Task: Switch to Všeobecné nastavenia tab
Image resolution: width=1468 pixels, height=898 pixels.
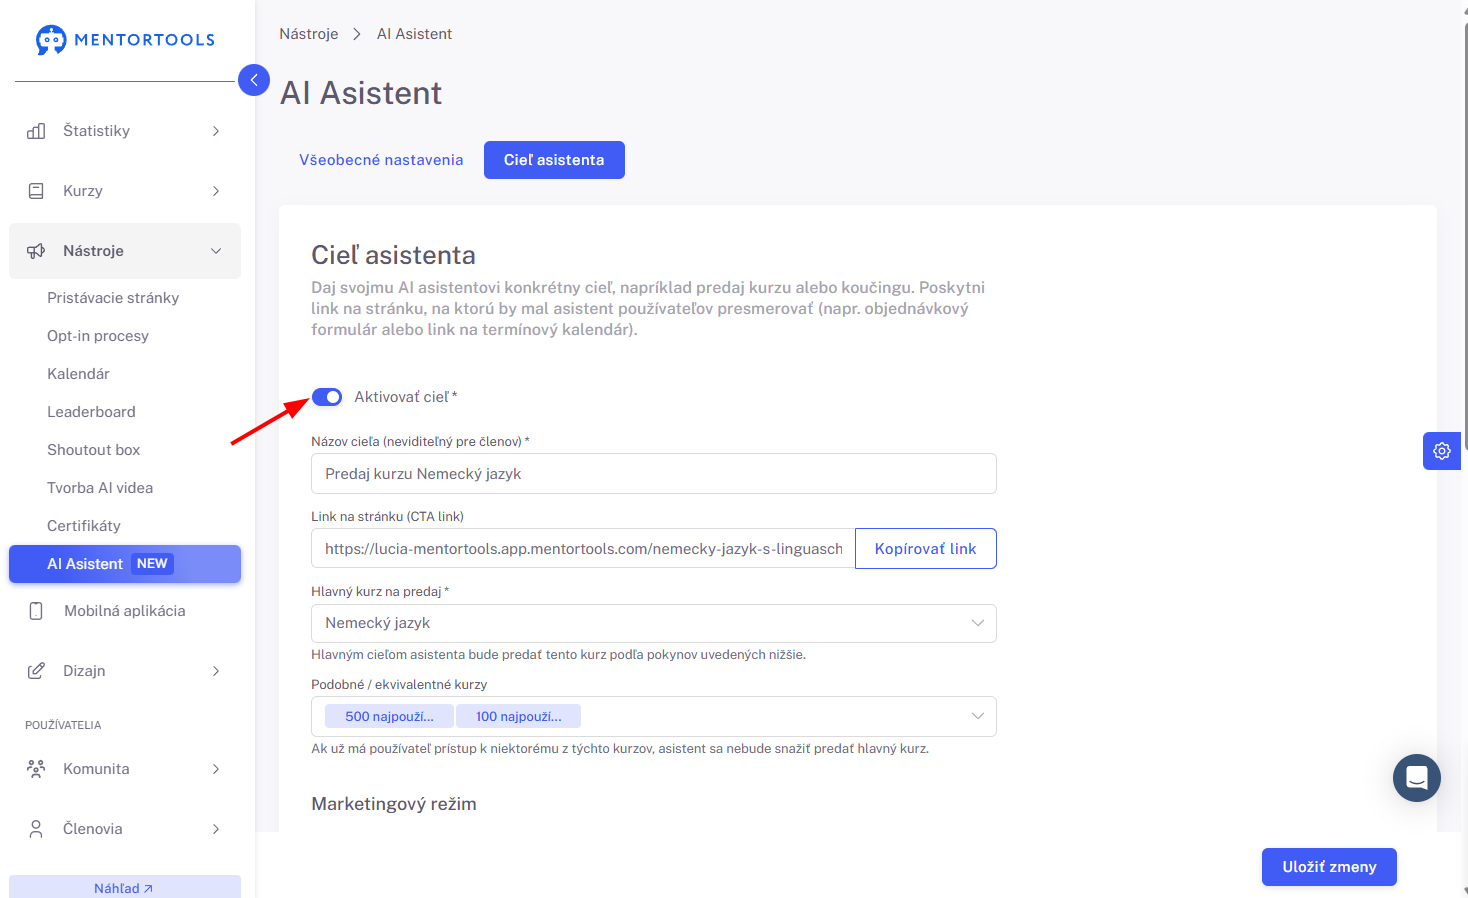Action: coord(381,160)
